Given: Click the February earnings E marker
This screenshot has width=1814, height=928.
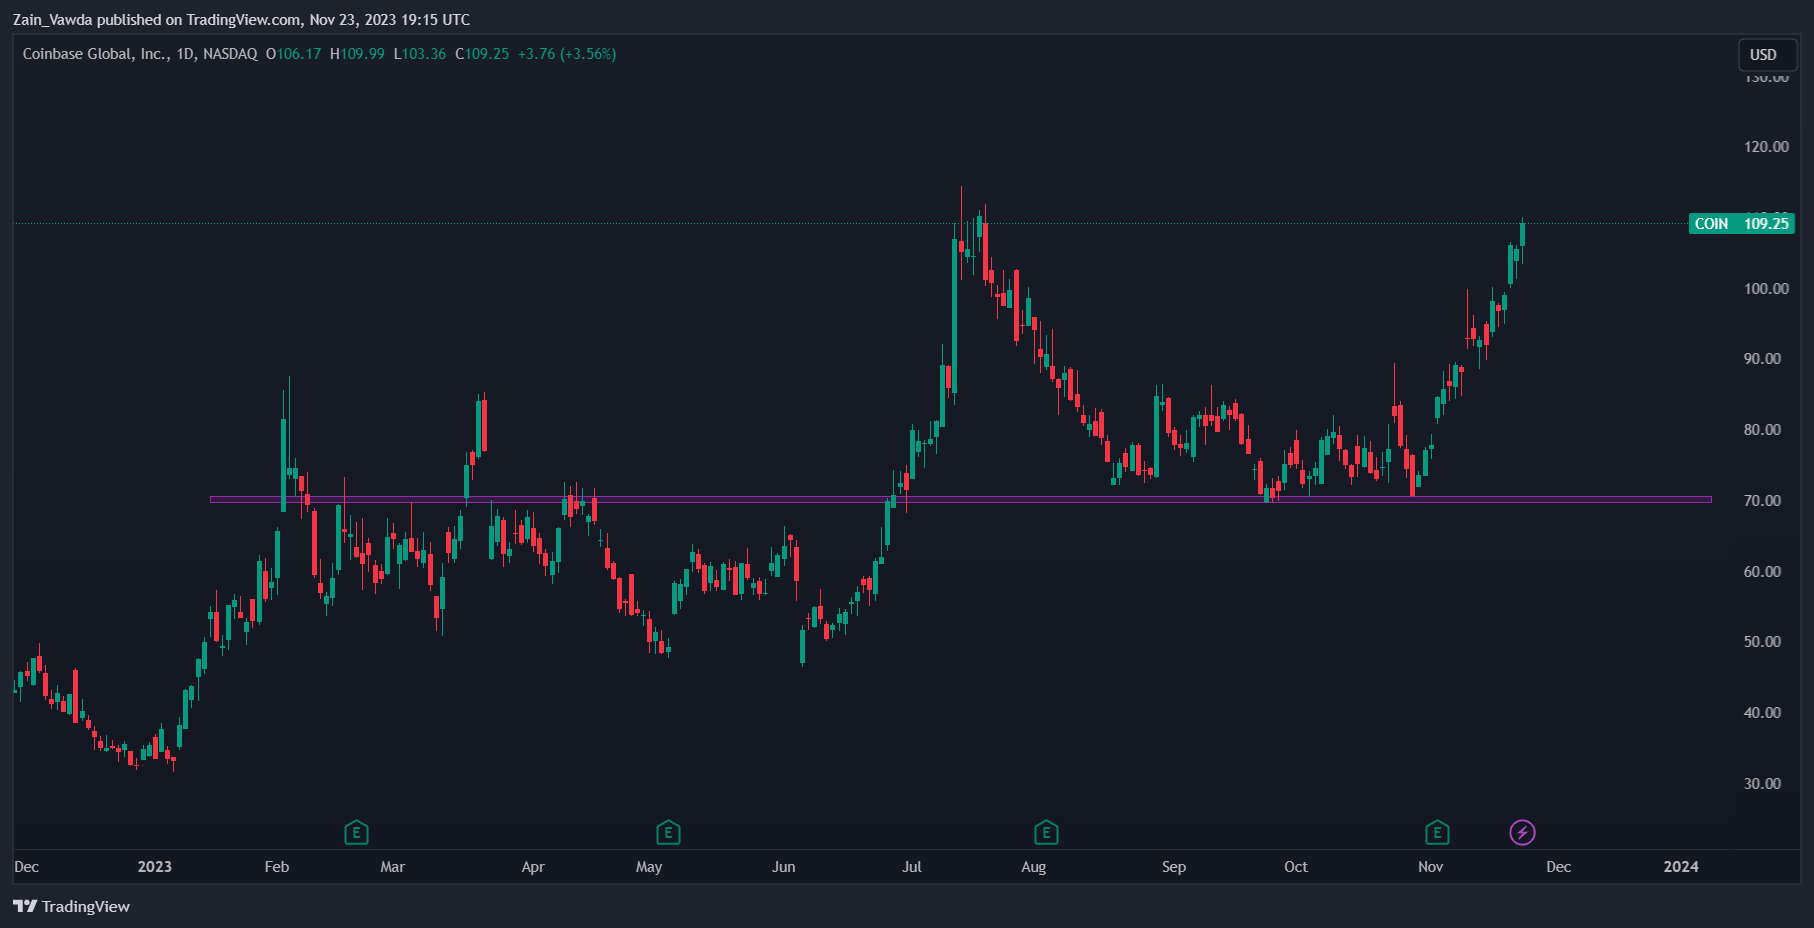Looking at the screenshot, I should point(356,832).
